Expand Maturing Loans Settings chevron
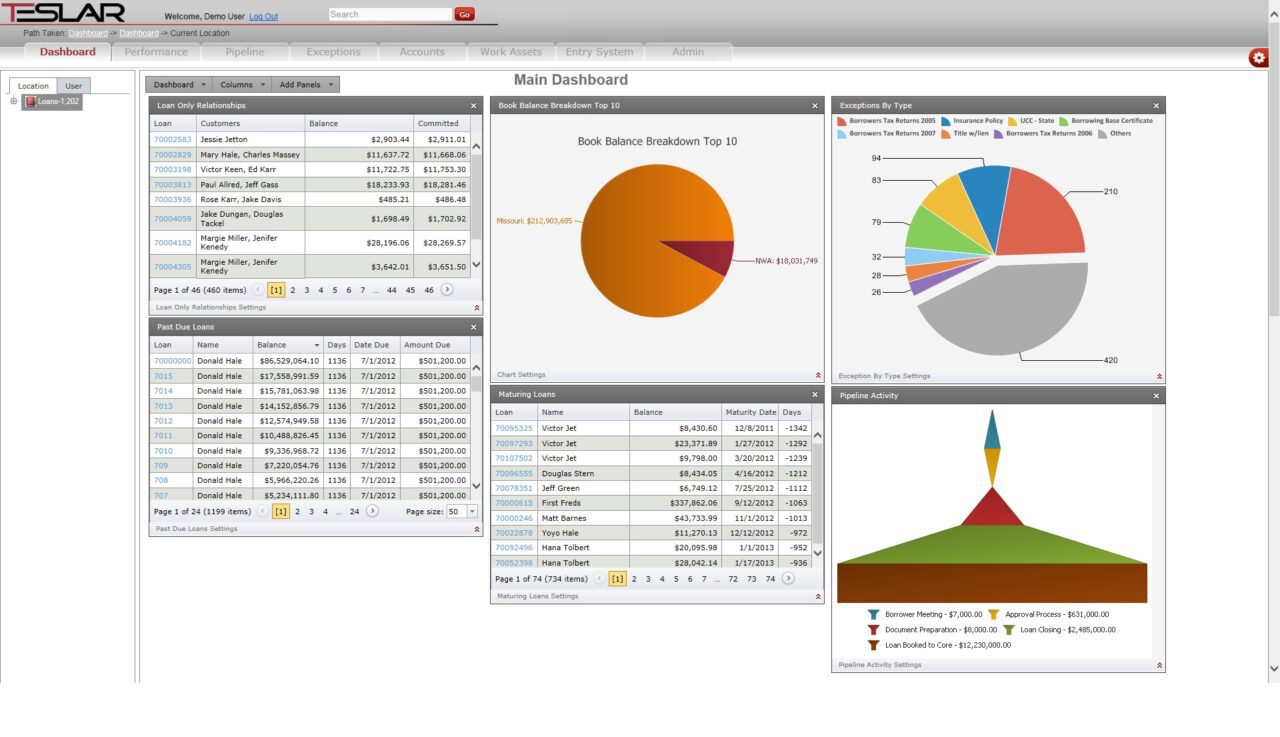Screen dimensions: 1280x737 (x=818, y=596)
